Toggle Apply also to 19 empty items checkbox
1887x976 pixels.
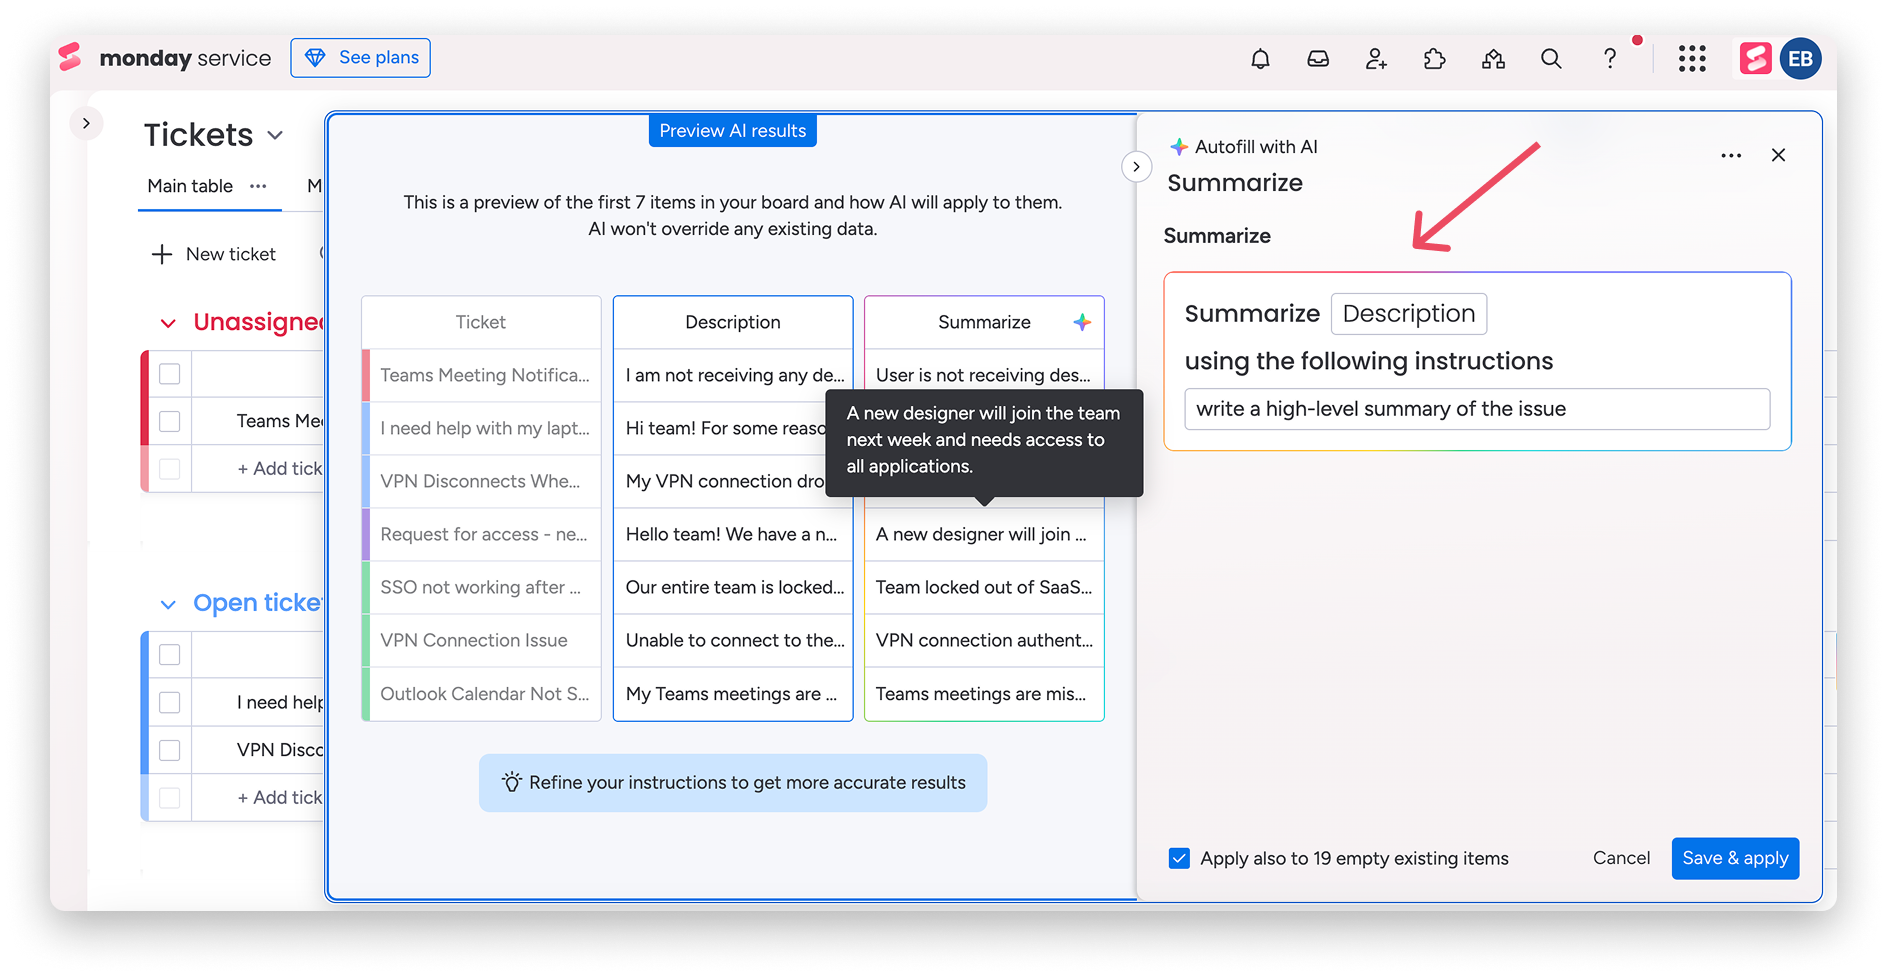[1179, 858]
